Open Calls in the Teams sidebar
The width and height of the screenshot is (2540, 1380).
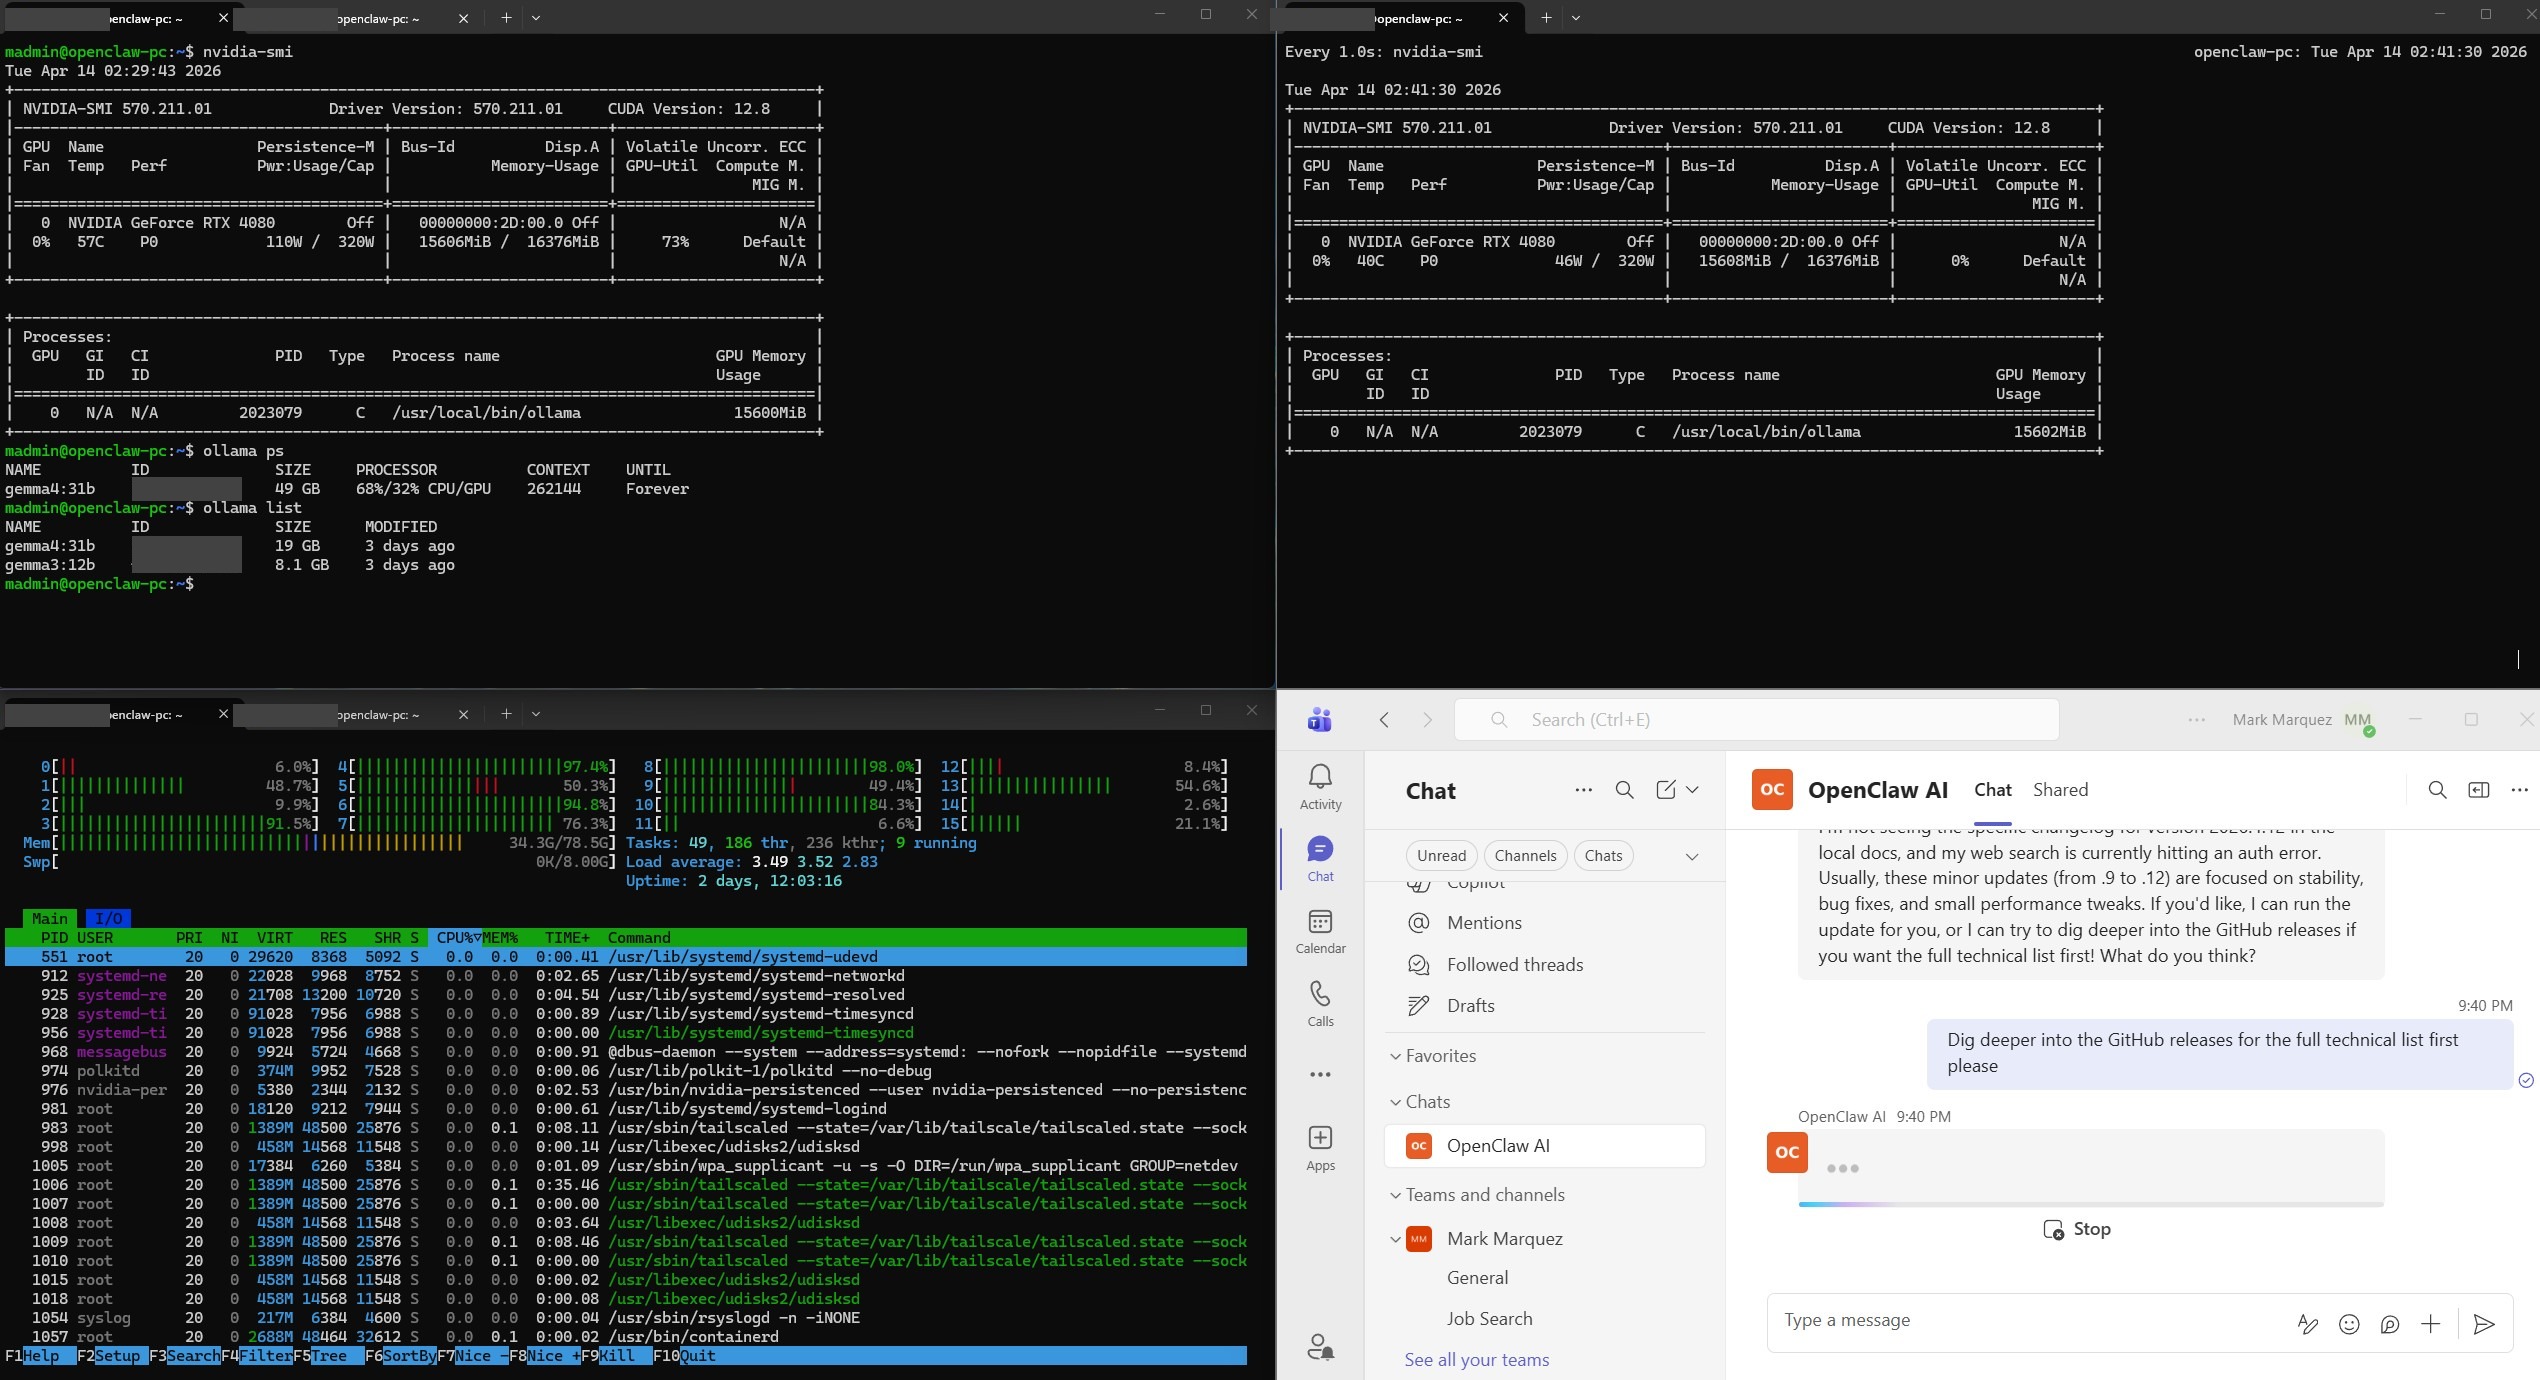coord(1320,1003)
